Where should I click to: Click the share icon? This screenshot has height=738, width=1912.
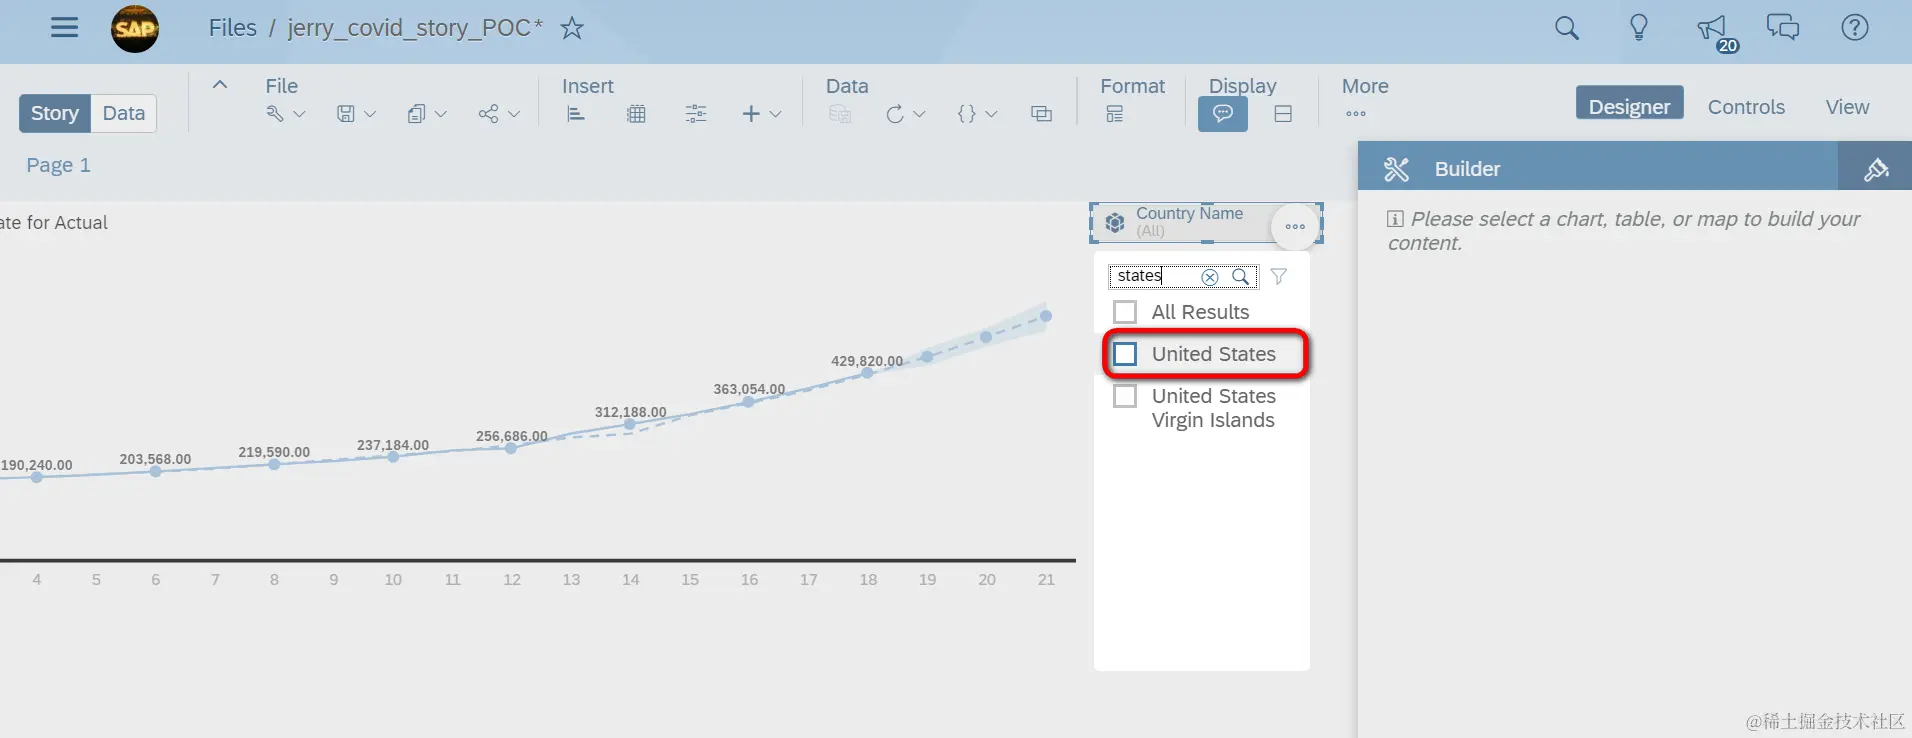pyautogui.click(x=488, y=114)
